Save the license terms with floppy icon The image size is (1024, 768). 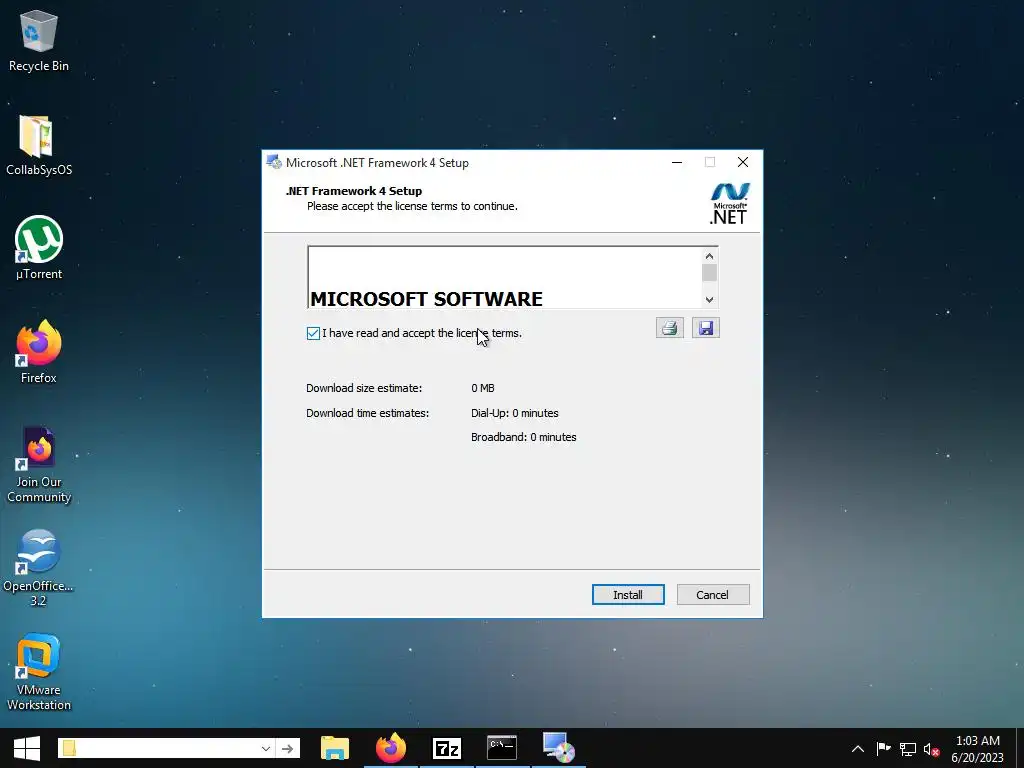point(705,328)
